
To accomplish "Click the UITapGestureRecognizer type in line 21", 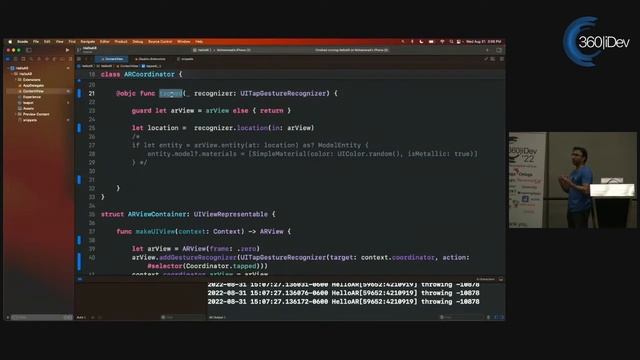I will click(x=283, y=93).
